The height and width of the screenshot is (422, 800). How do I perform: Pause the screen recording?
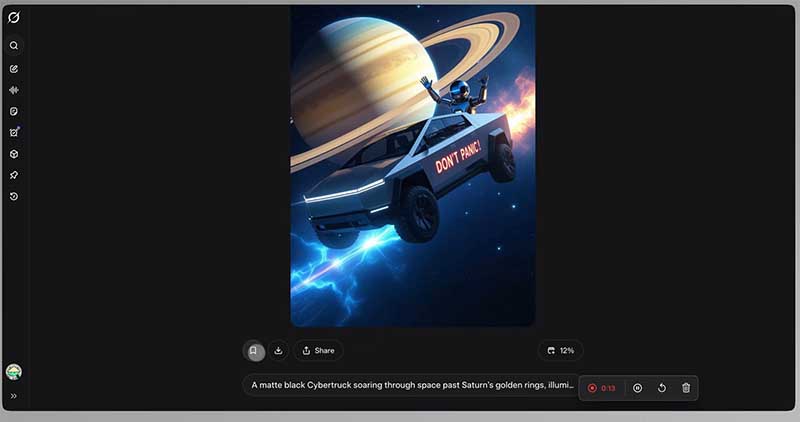(x=637, y=388)
